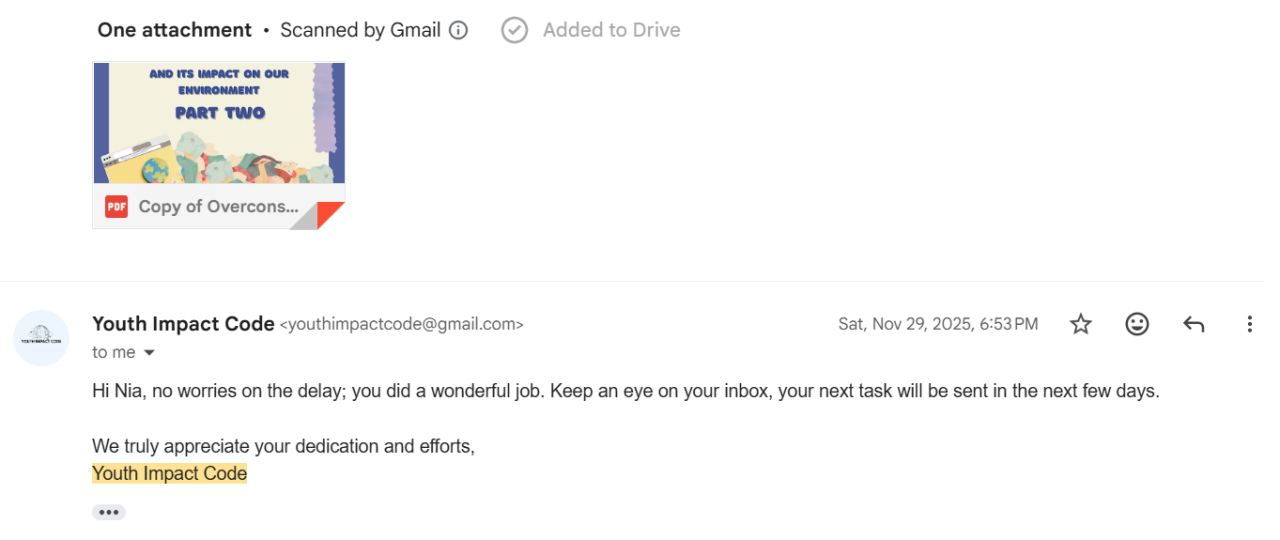Click the "Added to Drive" label
The width and height of the screenshot is (1280, 540).
(x=611, y=30)
